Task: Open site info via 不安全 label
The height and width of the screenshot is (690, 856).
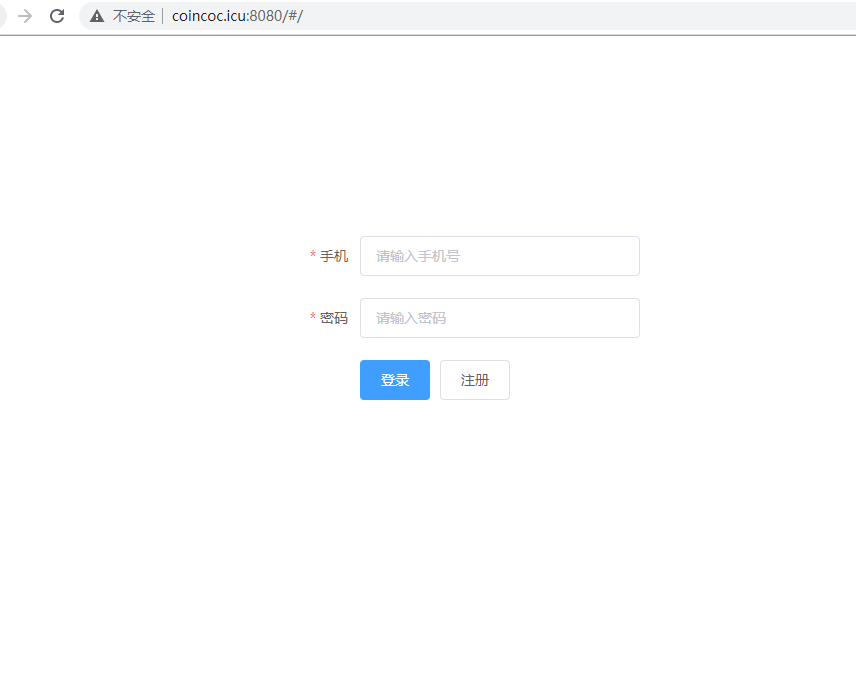Action: click(133, 16)
